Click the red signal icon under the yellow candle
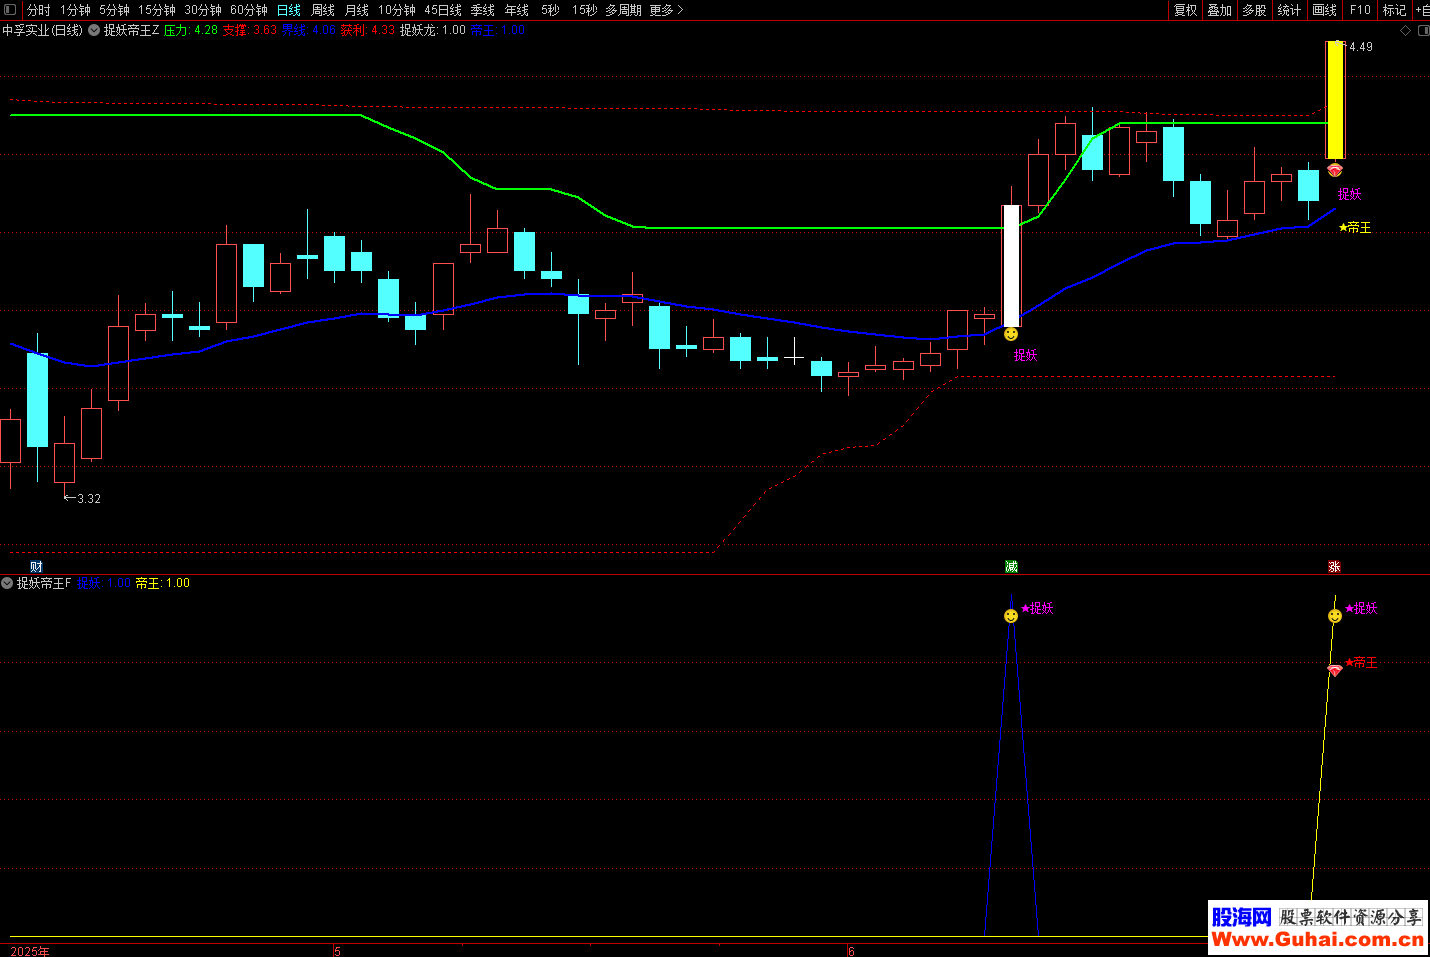Image resolution: width=1430 pixels, height=957 pixels. (1335, 171)
